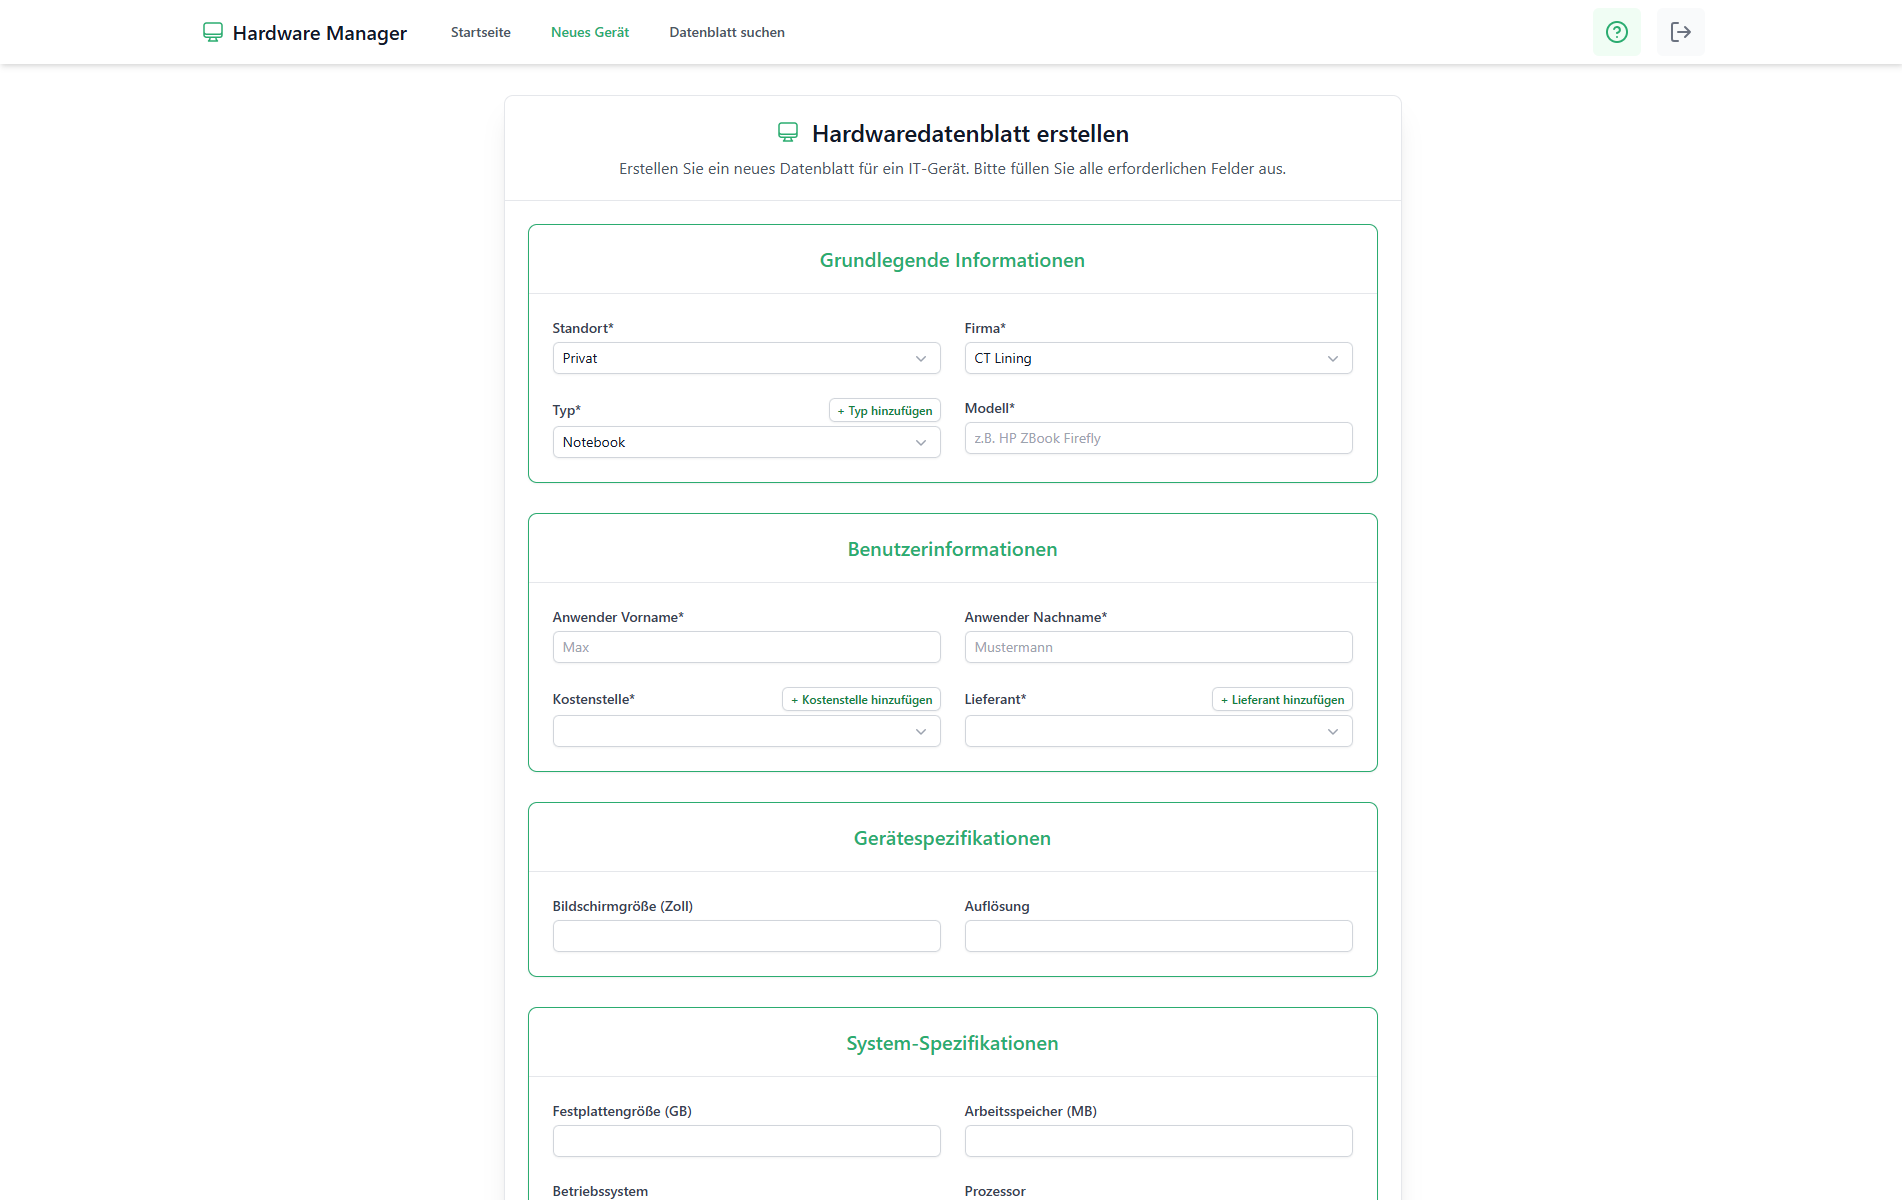The image size is (1902, 1200).
Task: Focus the Auflösung input field
Action: [x=1158, y=936]
